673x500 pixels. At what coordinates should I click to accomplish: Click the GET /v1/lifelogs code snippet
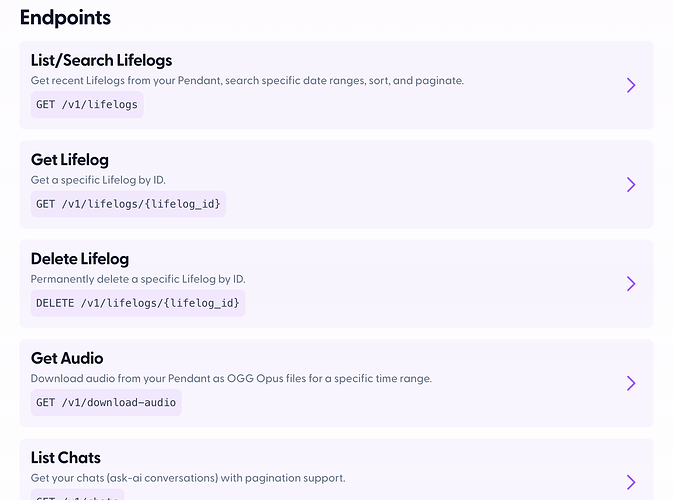tap(87, 105)
